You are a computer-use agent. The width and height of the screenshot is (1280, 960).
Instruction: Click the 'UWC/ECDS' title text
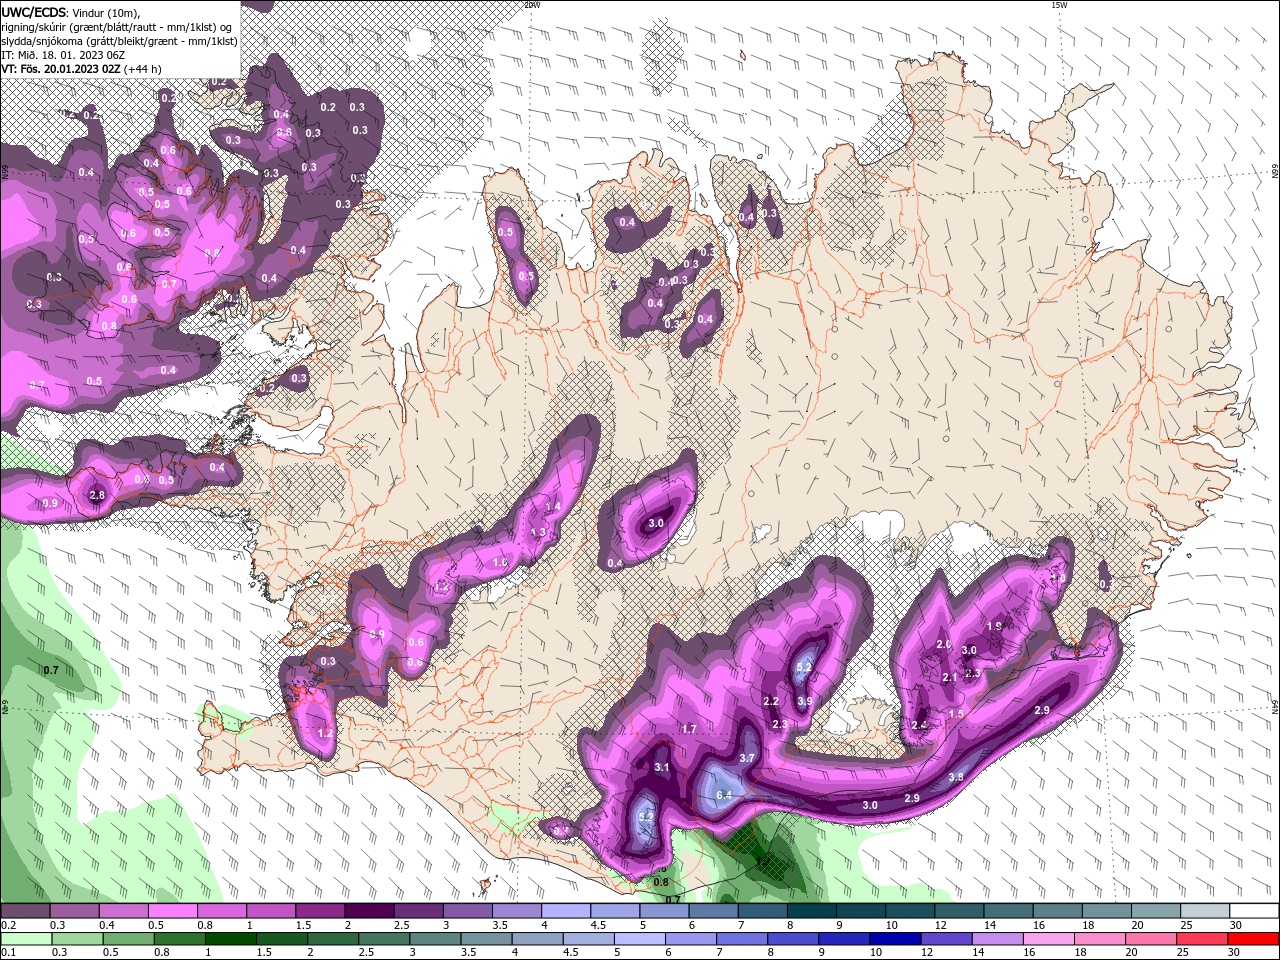32,12
